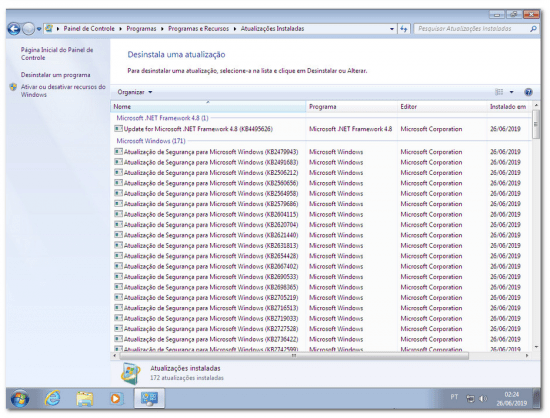Select the update row with KB2491683
550x418 pixels.
[x=321, y=162]
